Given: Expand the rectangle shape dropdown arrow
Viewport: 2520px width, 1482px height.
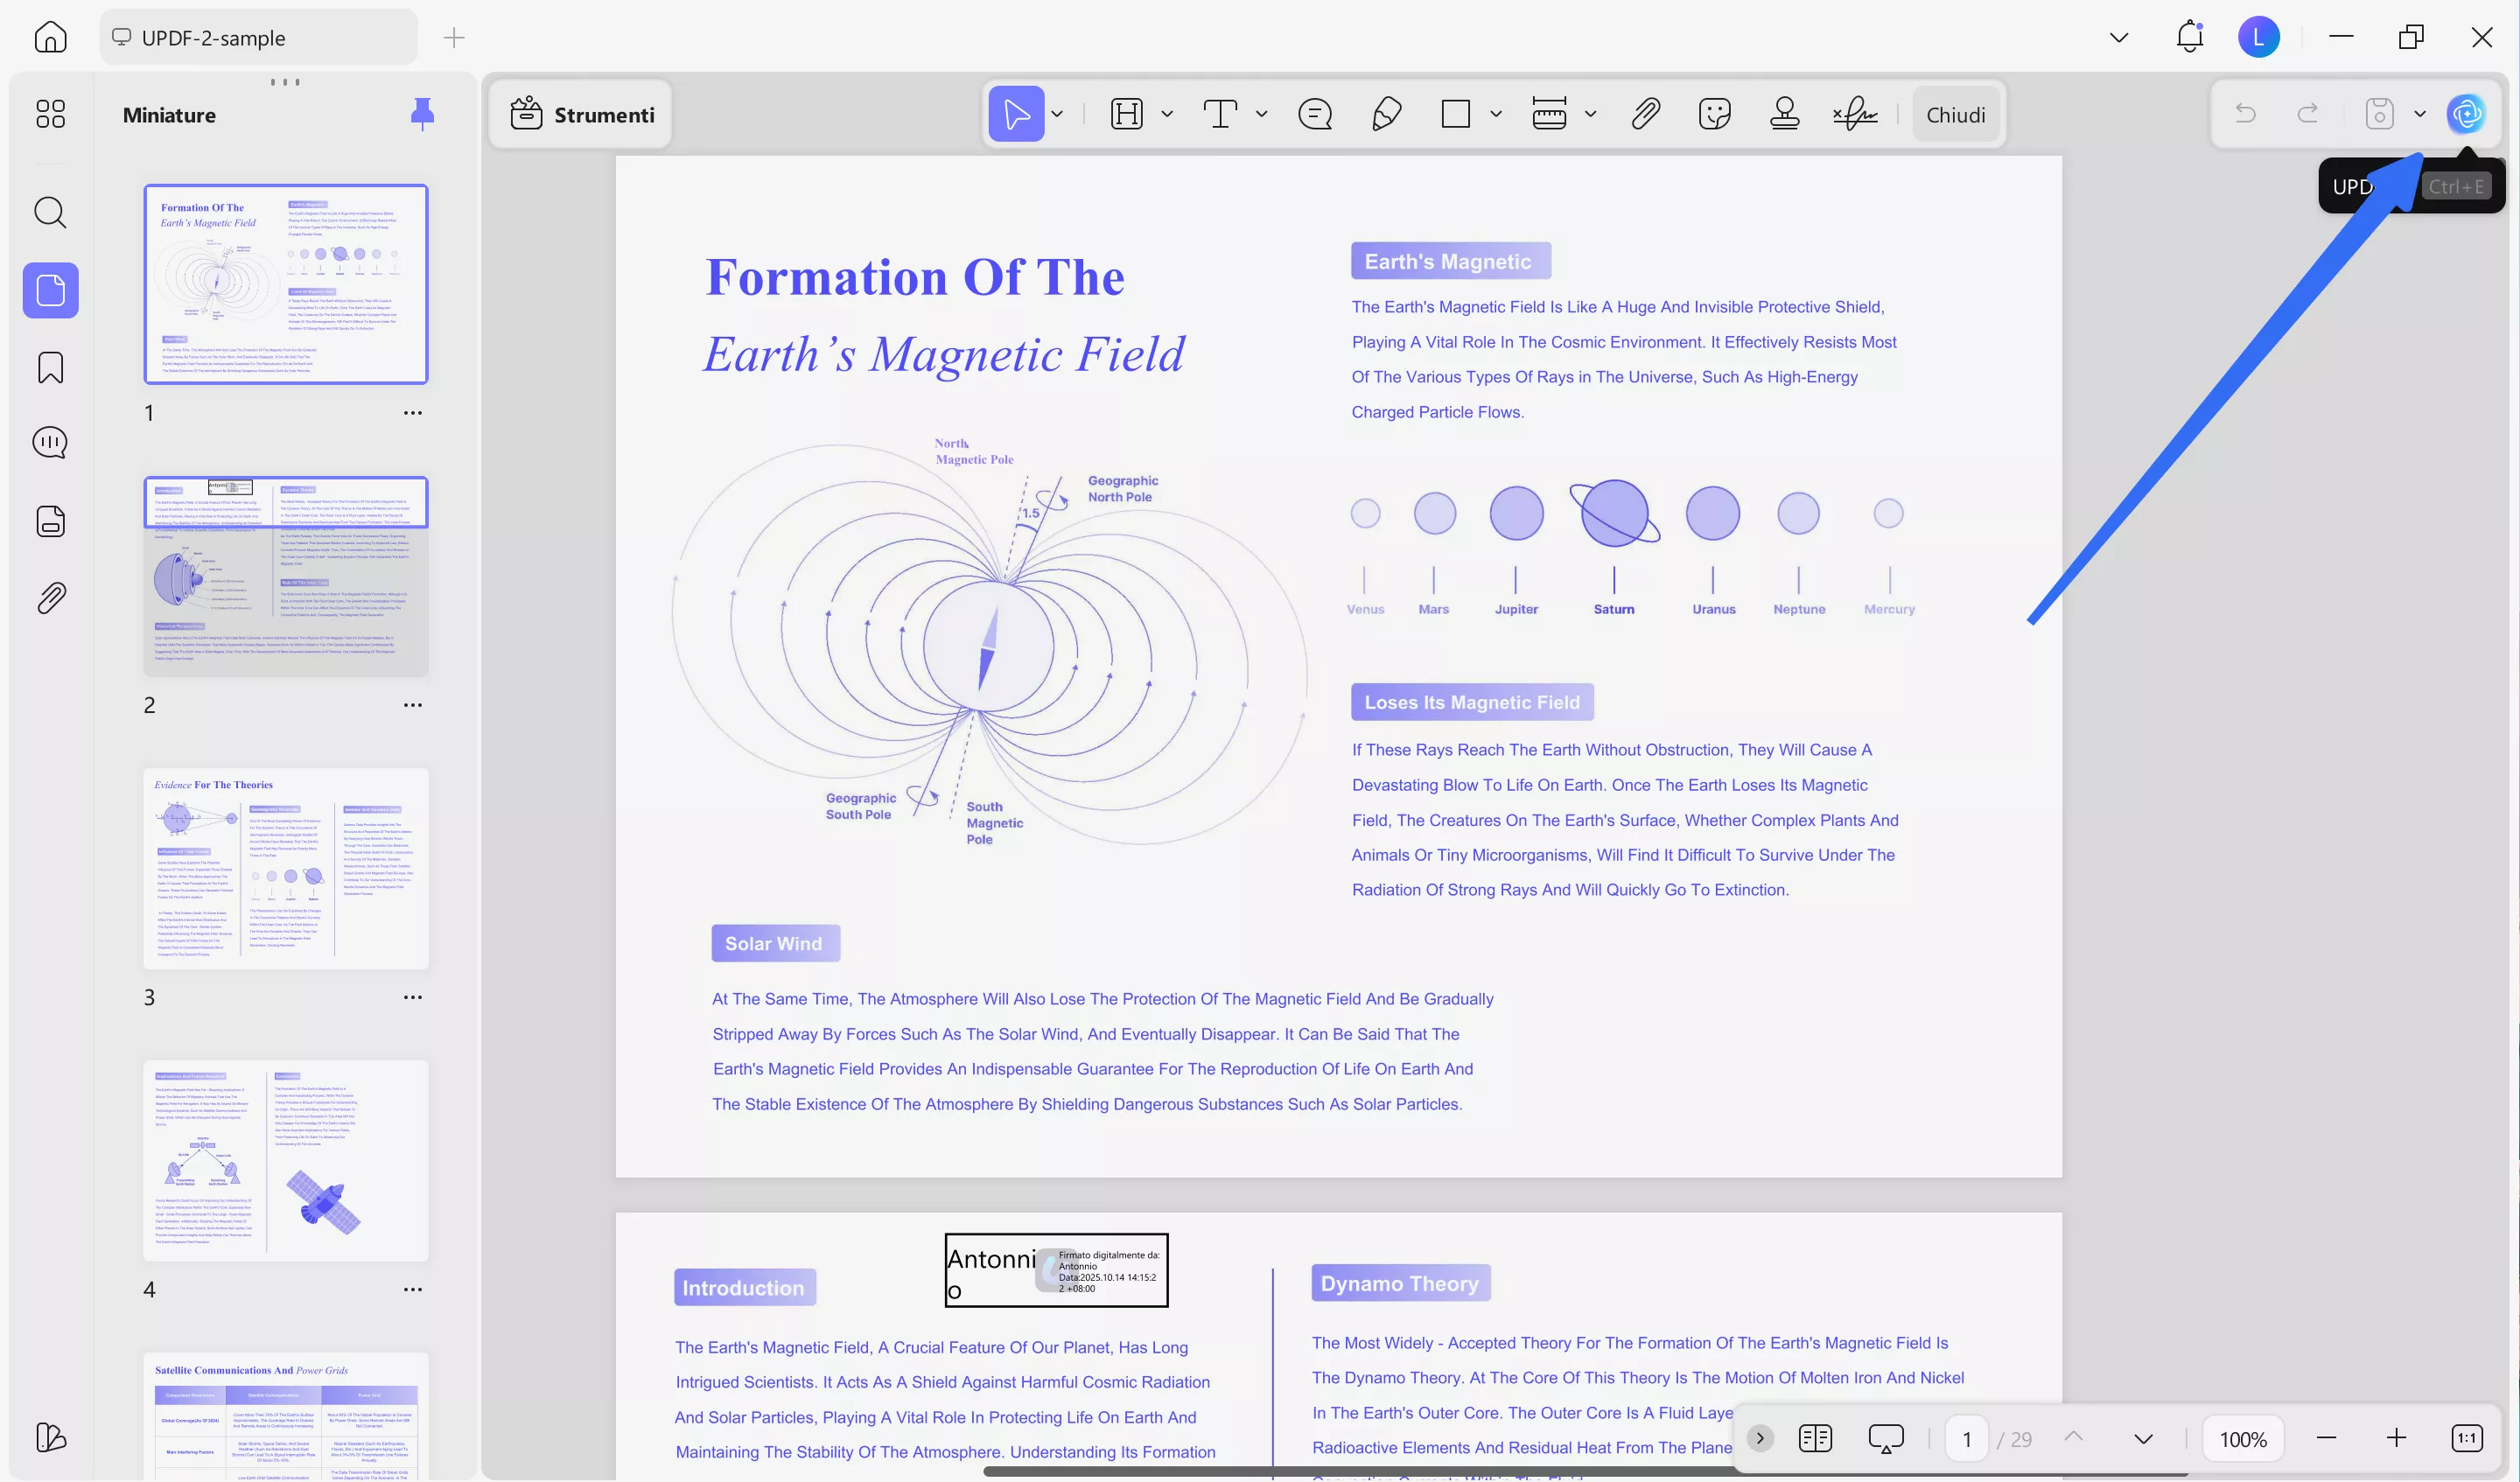Looking at the screenshot, I should pyautogui.click(x=1496, y=114).
